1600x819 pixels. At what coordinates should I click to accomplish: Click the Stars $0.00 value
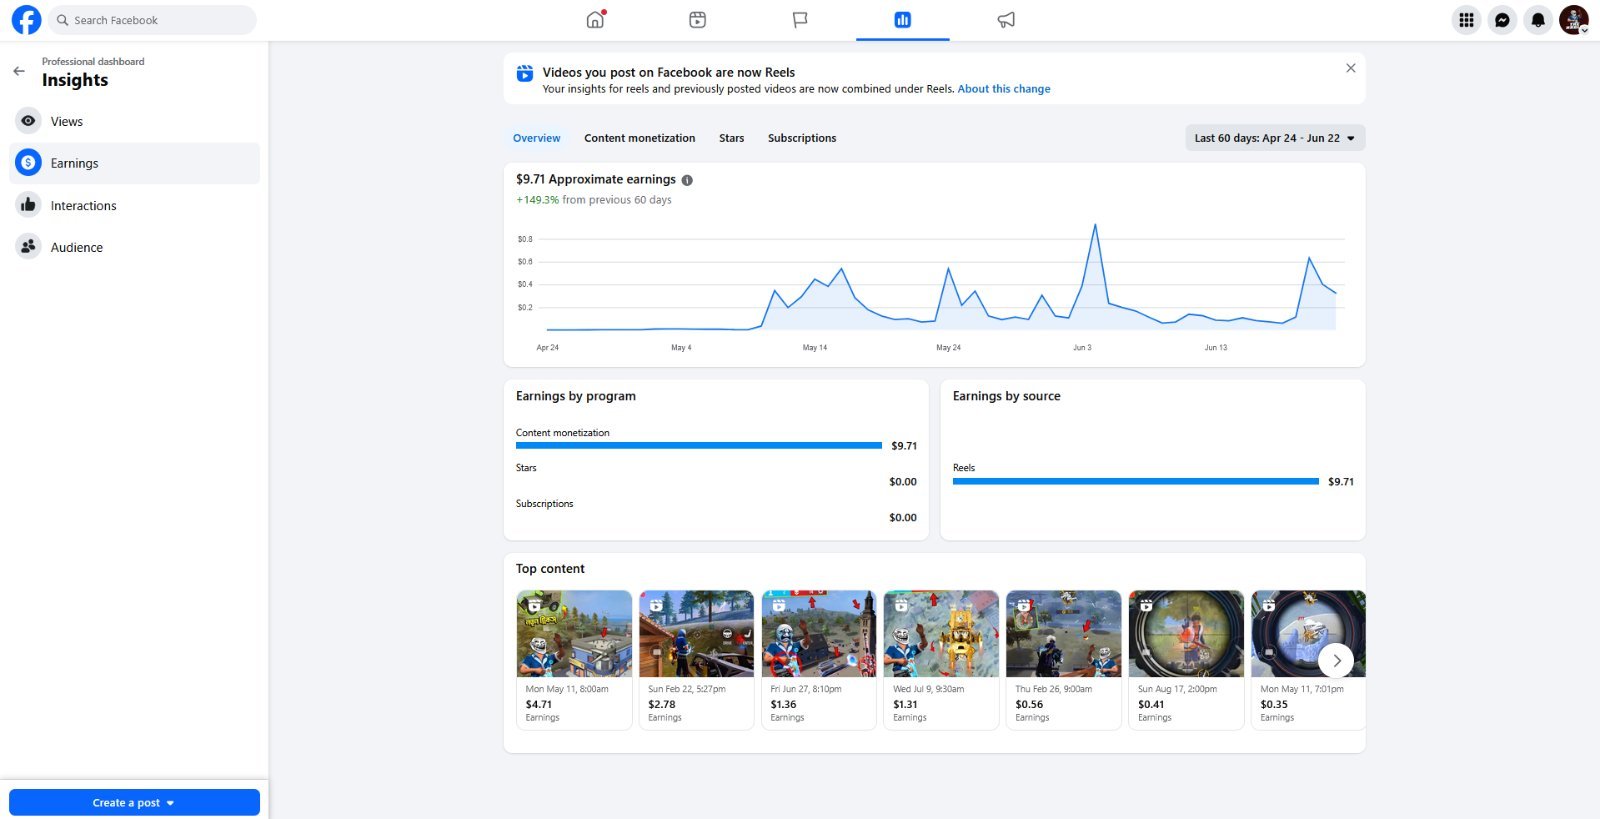[x=903, y=482]
